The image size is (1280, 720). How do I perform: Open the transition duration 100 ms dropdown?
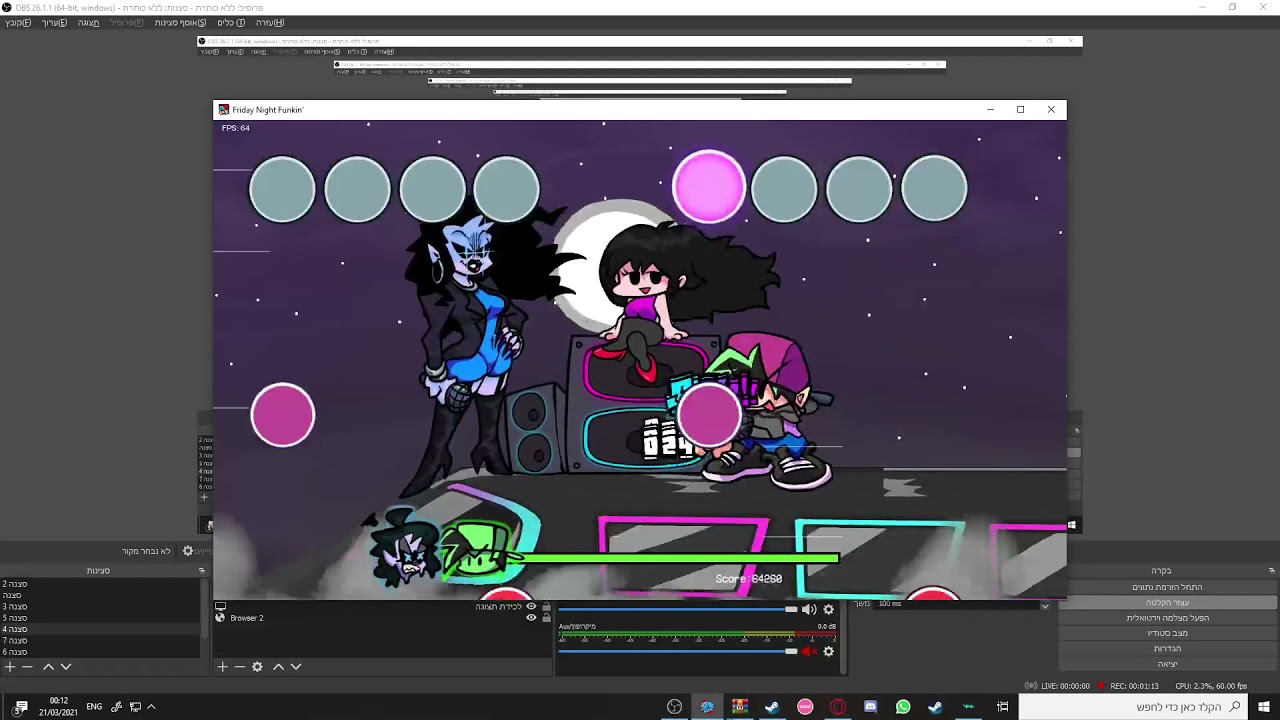(1045, 605)
